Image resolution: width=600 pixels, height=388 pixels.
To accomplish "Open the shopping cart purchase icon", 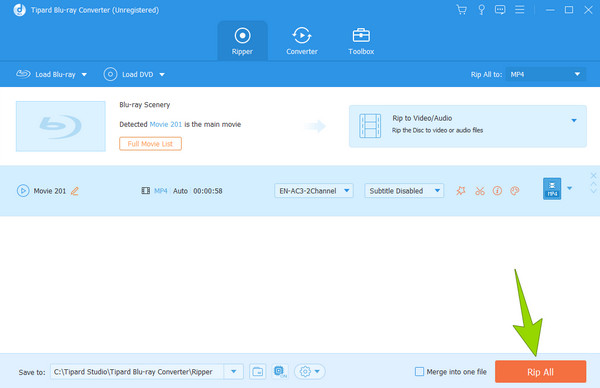I will point(461,10).
